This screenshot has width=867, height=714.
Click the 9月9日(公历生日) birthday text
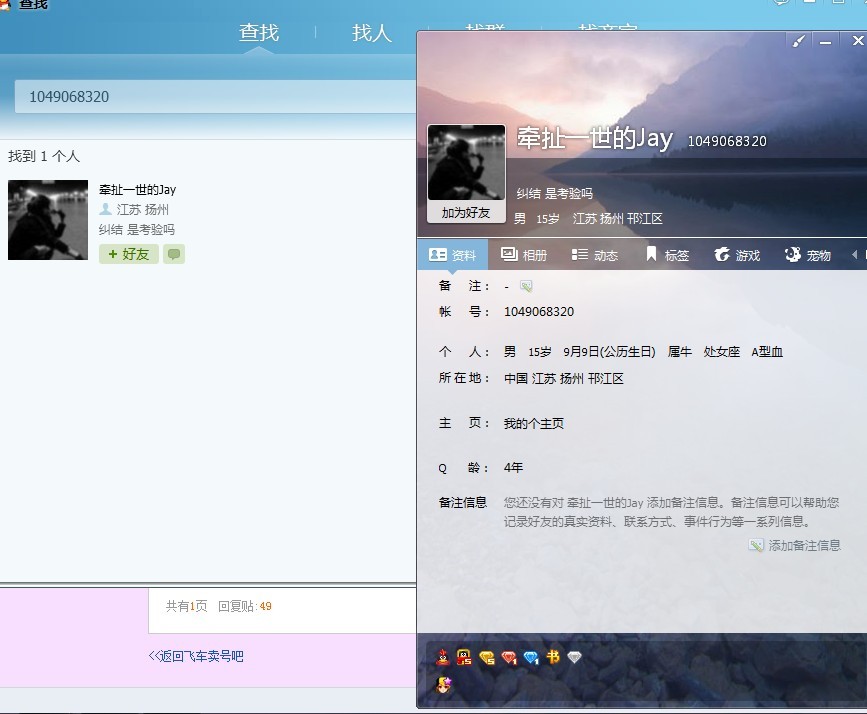click(609, 352)
